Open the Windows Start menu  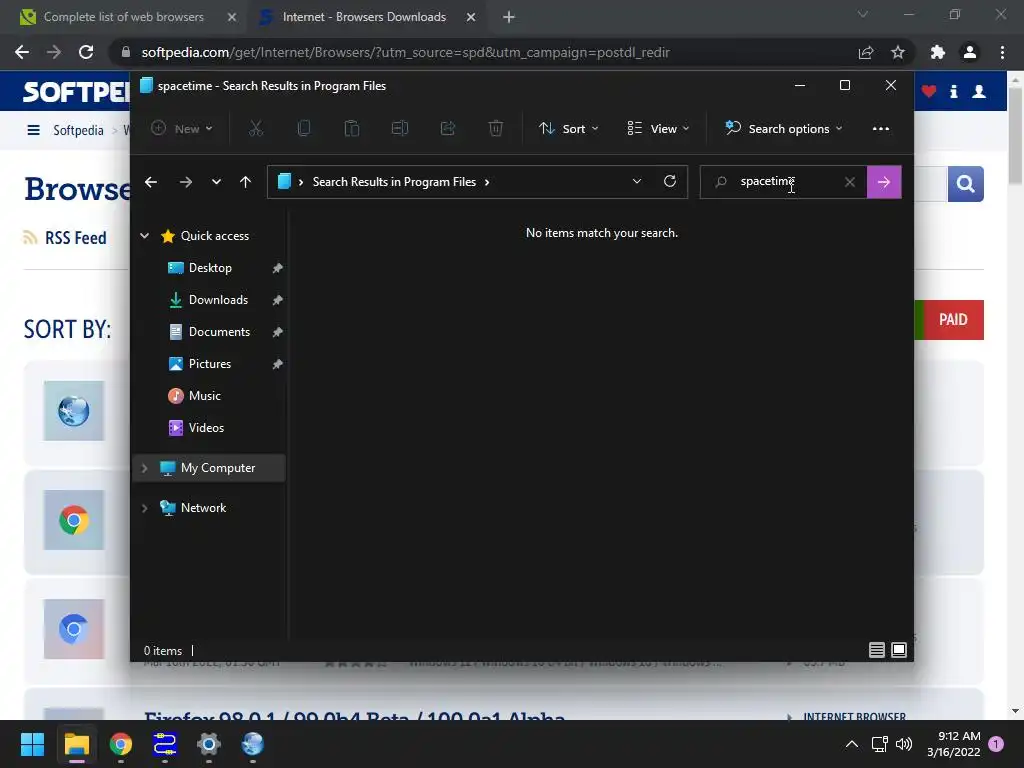32,744
